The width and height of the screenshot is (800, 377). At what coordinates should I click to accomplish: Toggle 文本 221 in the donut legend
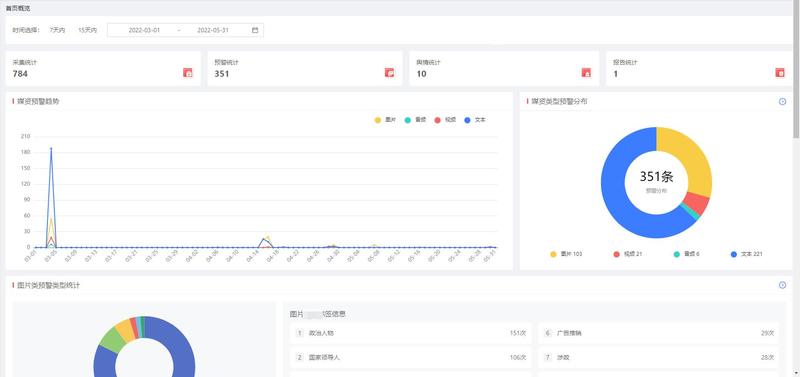click(746, 254)
